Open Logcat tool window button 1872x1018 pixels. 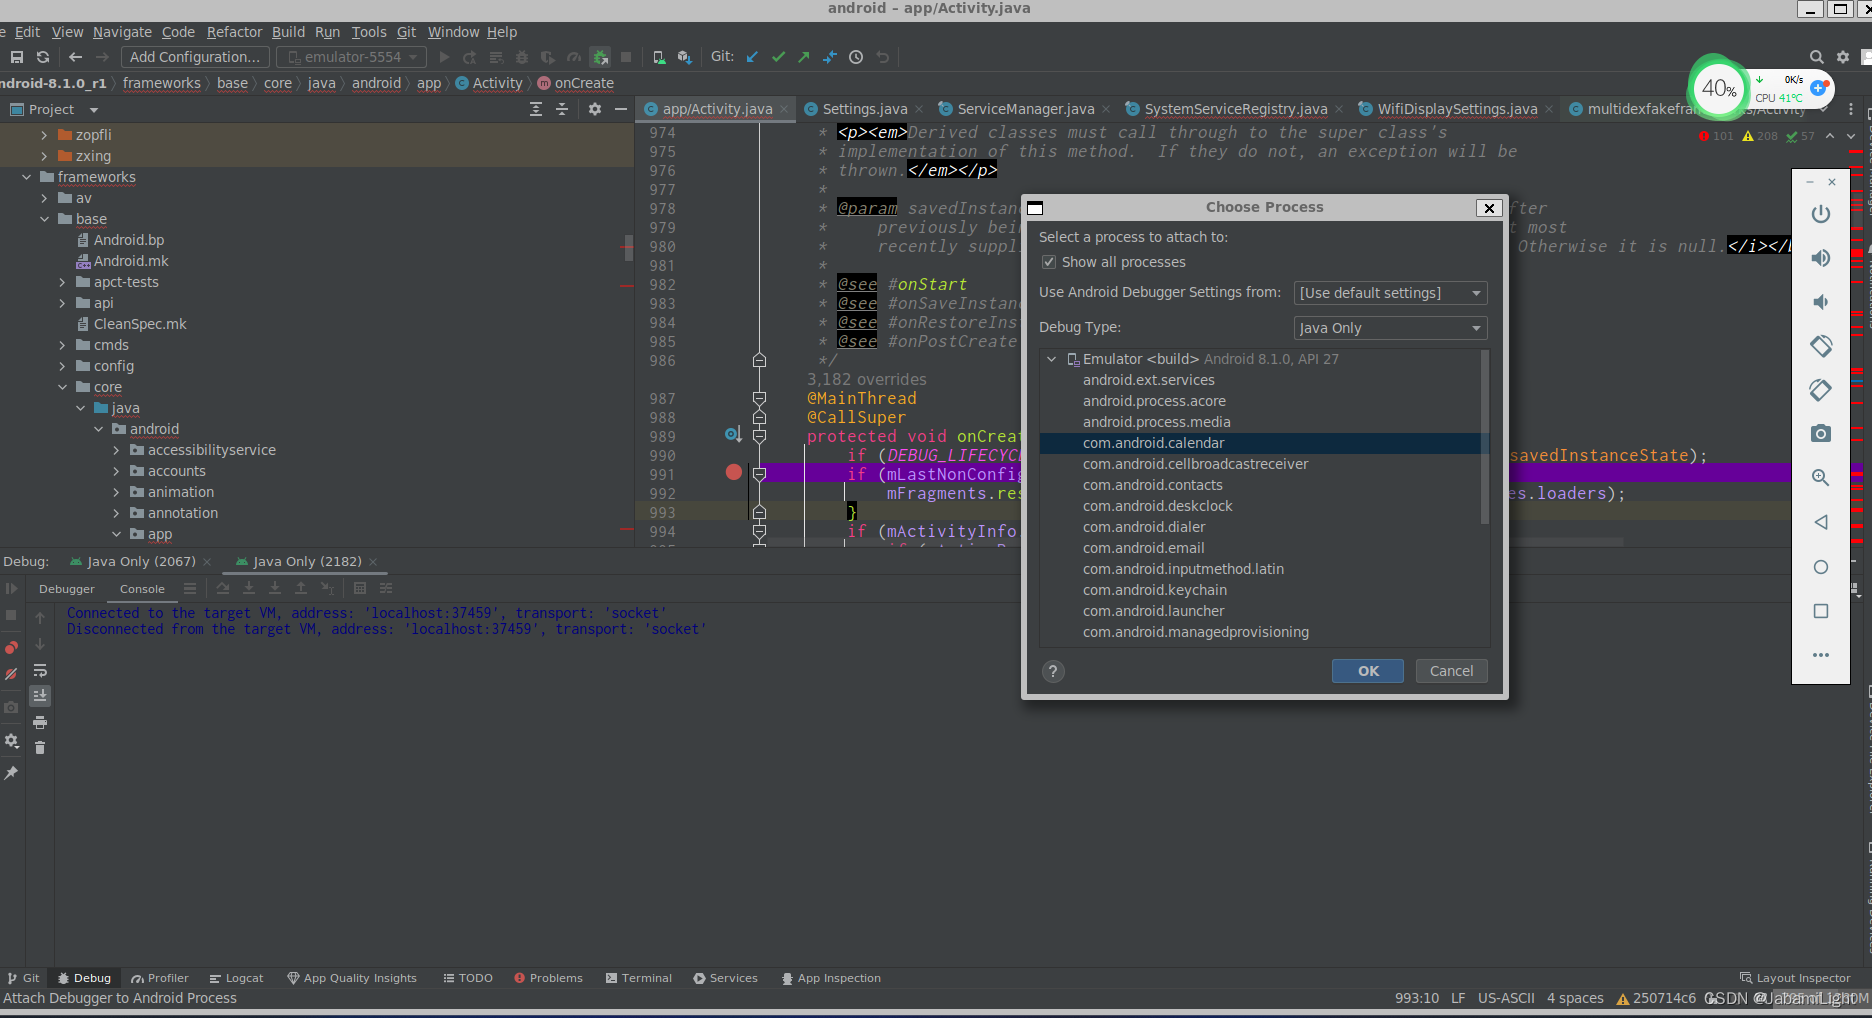point(237,978)
